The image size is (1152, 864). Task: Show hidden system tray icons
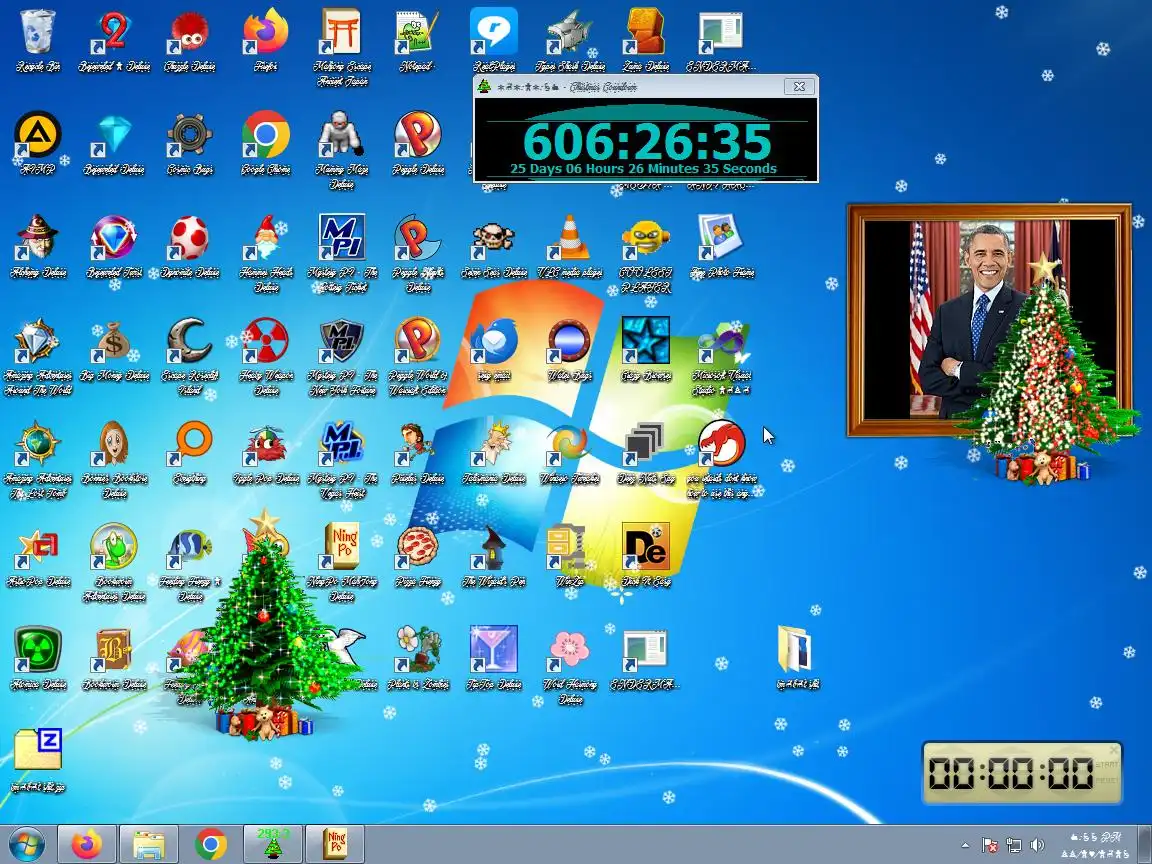point(965,845)
